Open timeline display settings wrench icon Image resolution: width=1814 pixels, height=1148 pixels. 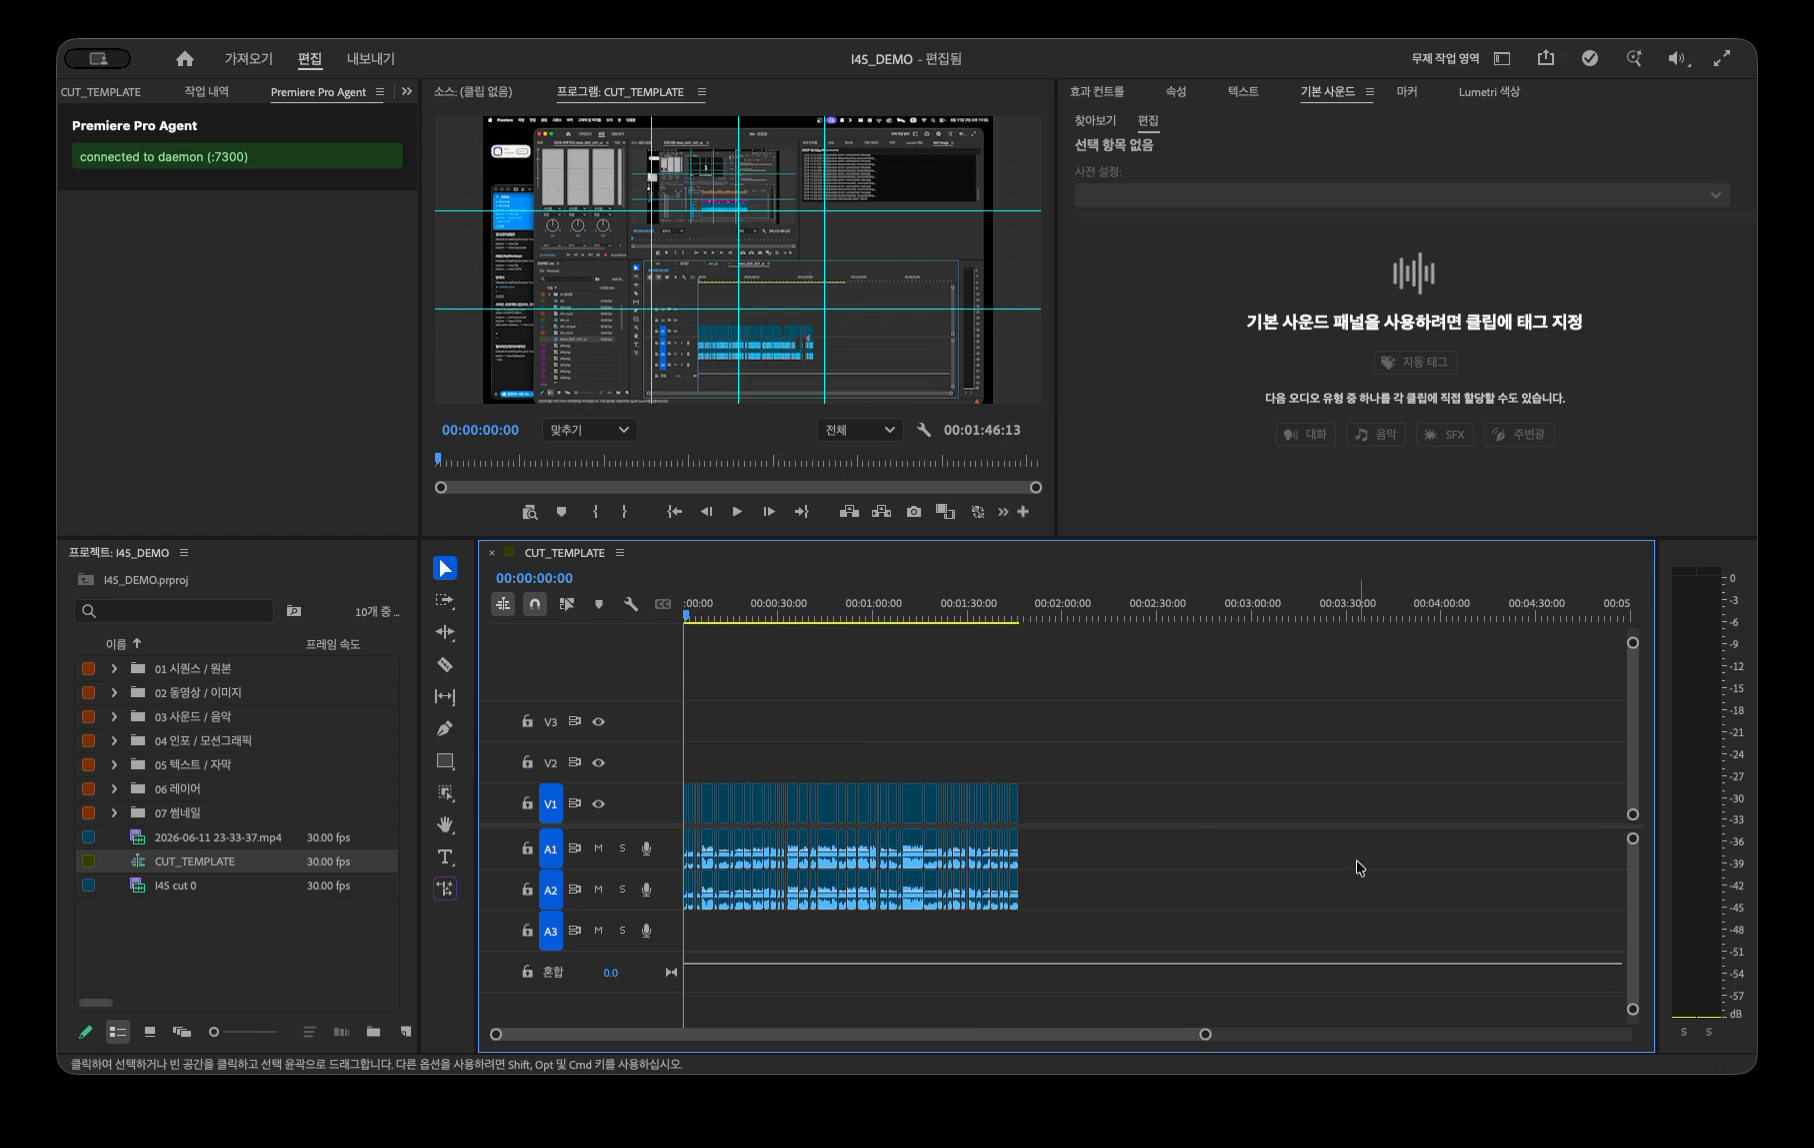631,604
